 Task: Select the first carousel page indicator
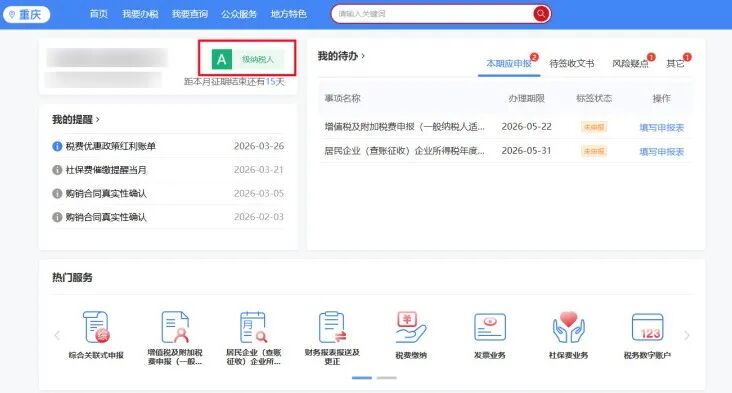pos(362,378)
